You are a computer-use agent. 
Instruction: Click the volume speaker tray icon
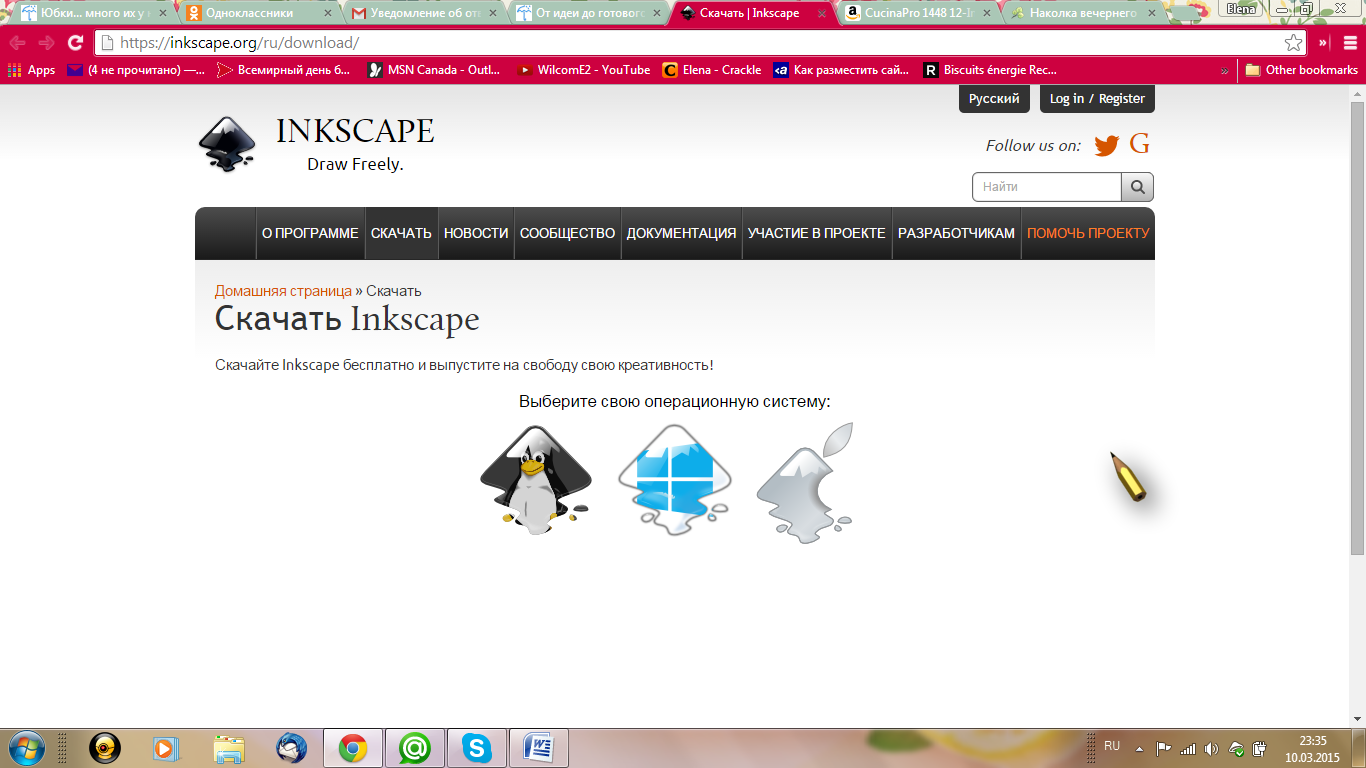[x=1211, y=748]
